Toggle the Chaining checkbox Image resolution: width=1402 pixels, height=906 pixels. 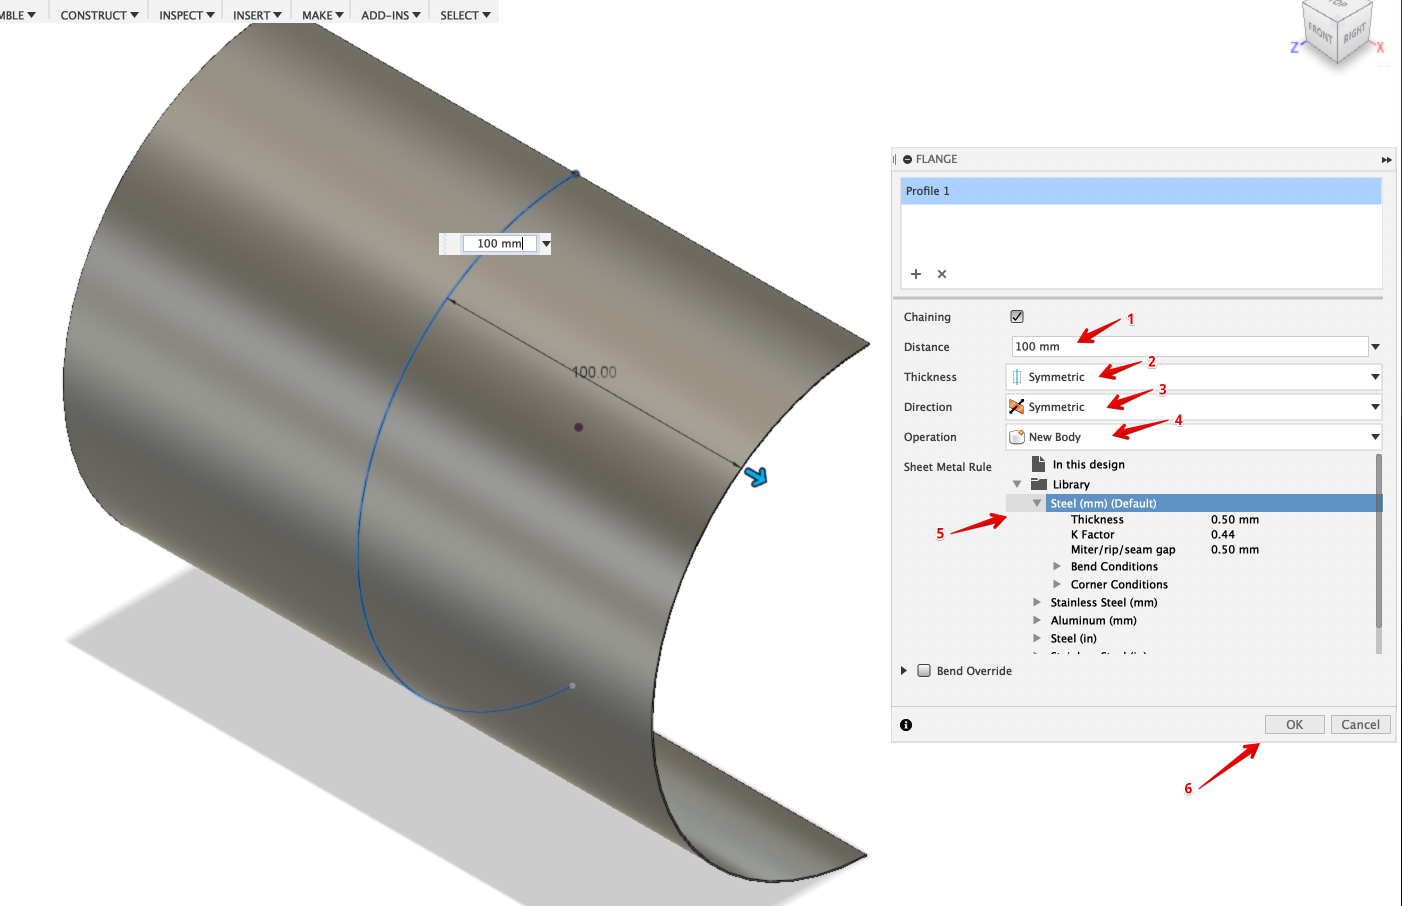pos(1017,316)
